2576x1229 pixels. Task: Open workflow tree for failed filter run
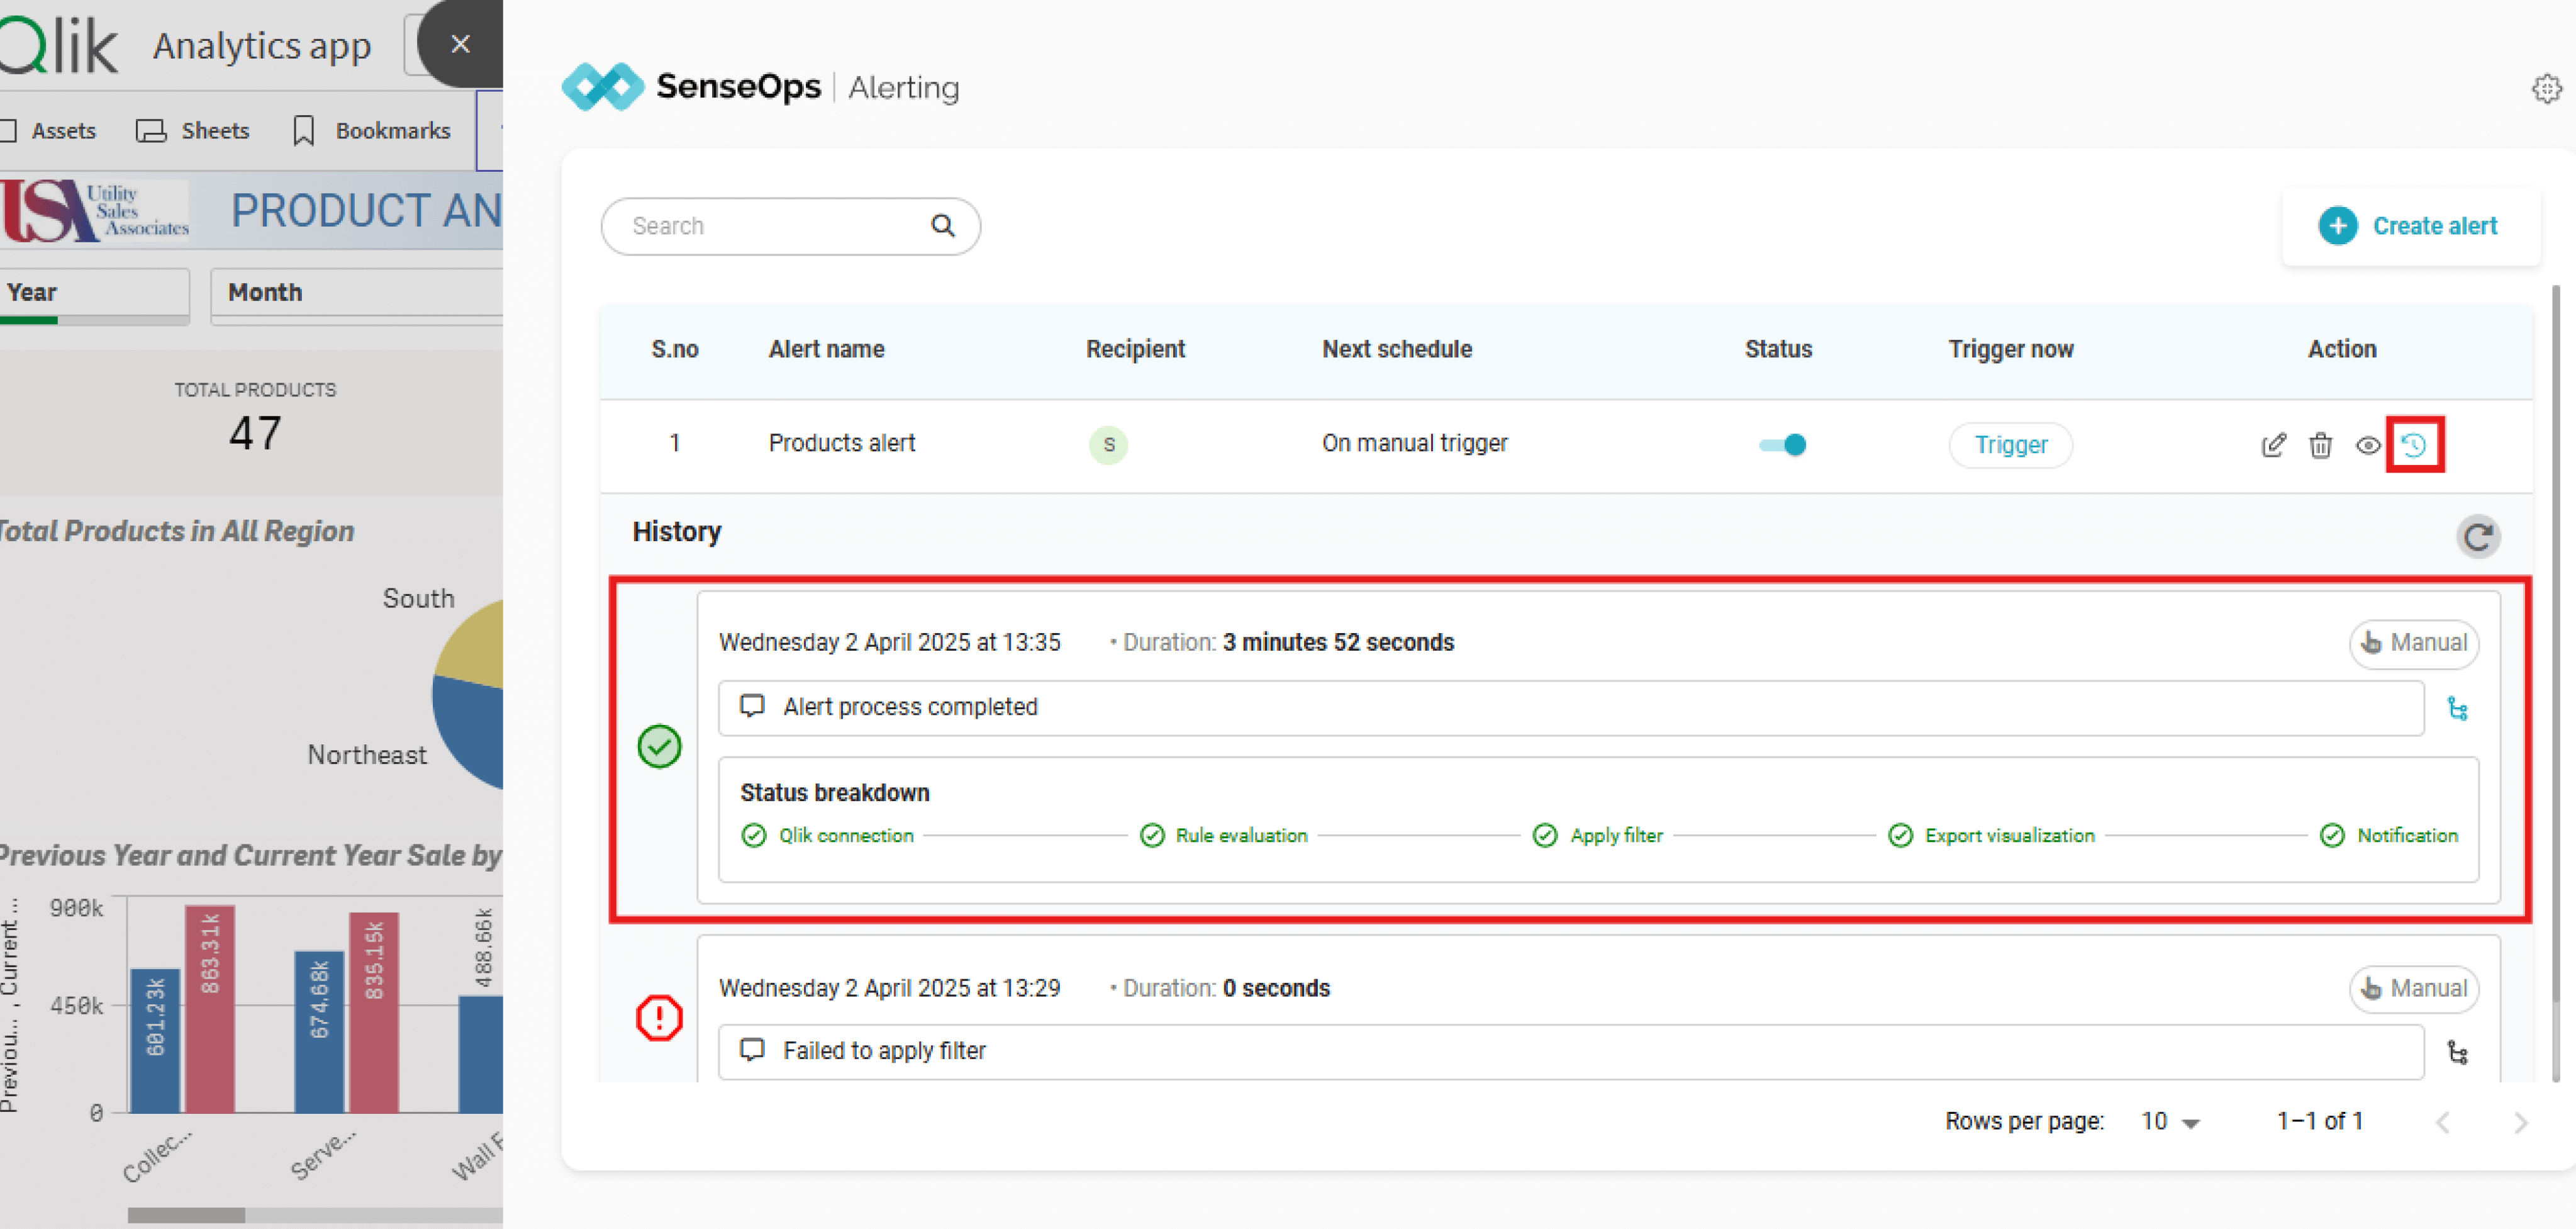click(x=2457, y=1052)
